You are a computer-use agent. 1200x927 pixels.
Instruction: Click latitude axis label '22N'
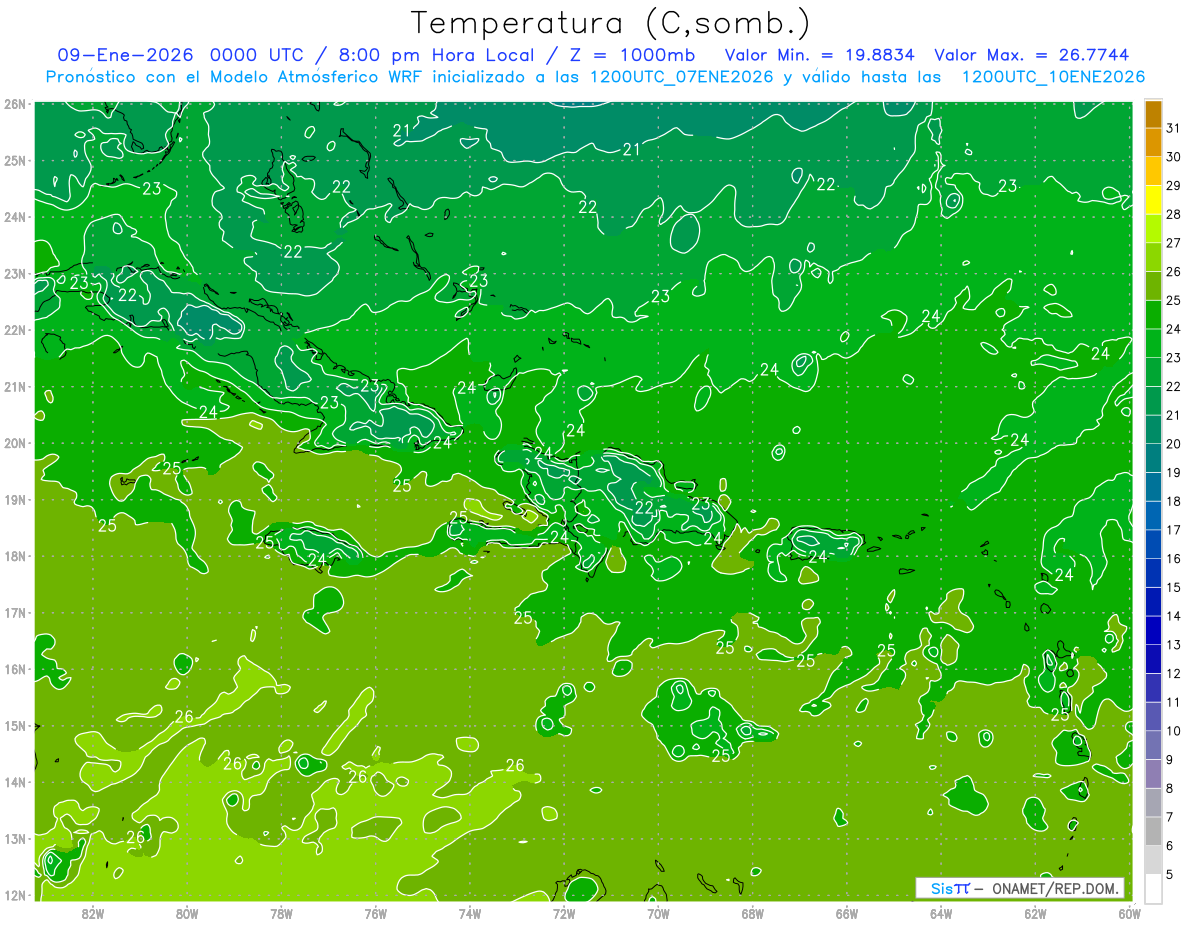point(15,330)
